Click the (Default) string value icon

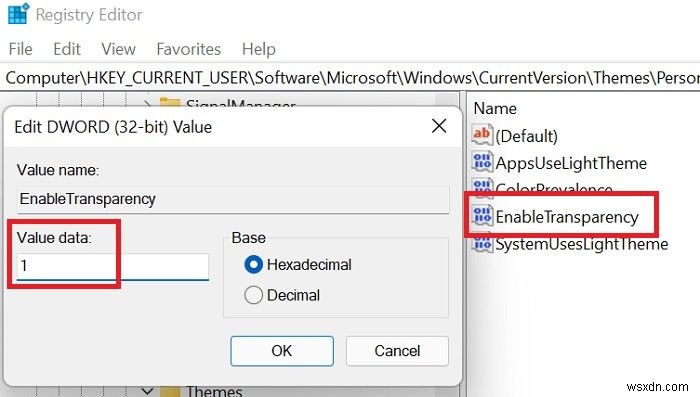coord(482,134)
